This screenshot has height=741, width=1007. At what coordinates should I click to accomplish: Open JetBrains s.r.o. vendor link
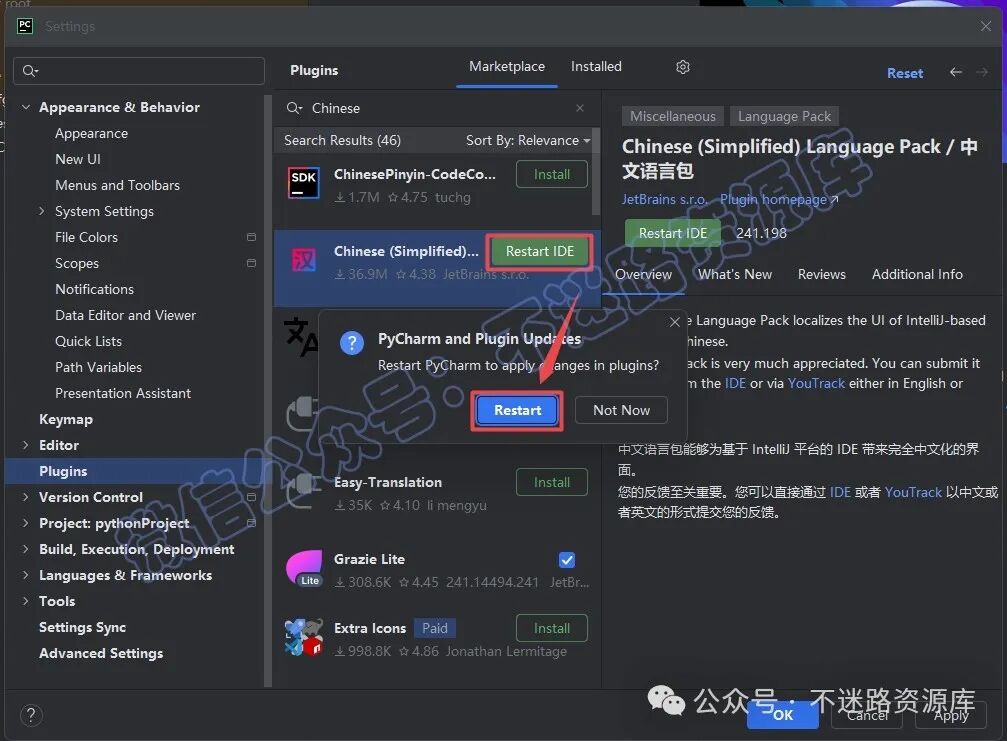point(664,199)
